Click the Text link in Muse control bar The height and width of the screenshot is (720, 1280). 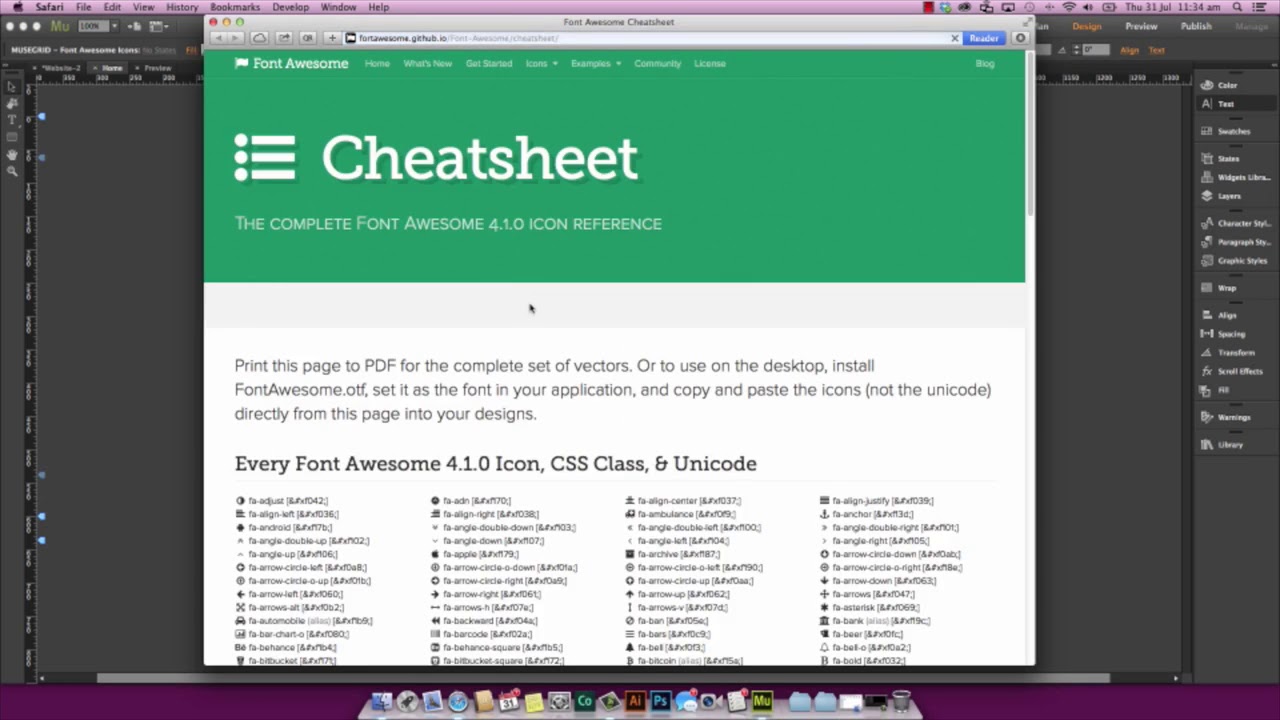[1157, 50]
